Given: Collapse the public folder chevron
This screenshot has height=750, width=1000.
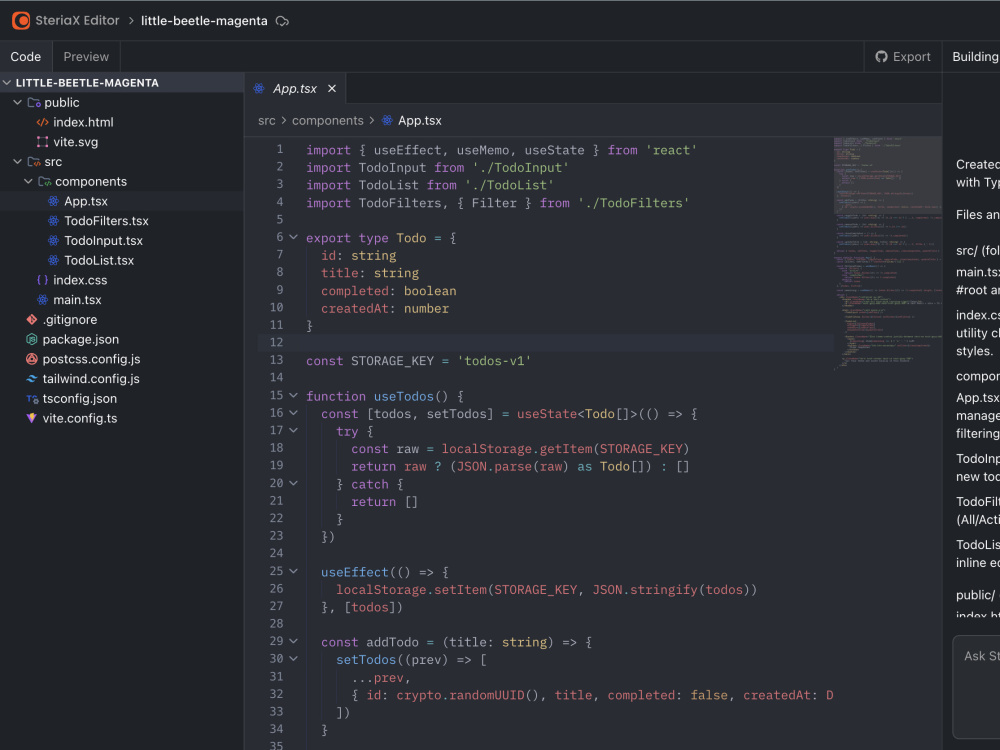Looking at the screenshot, I should coord(18,103).
